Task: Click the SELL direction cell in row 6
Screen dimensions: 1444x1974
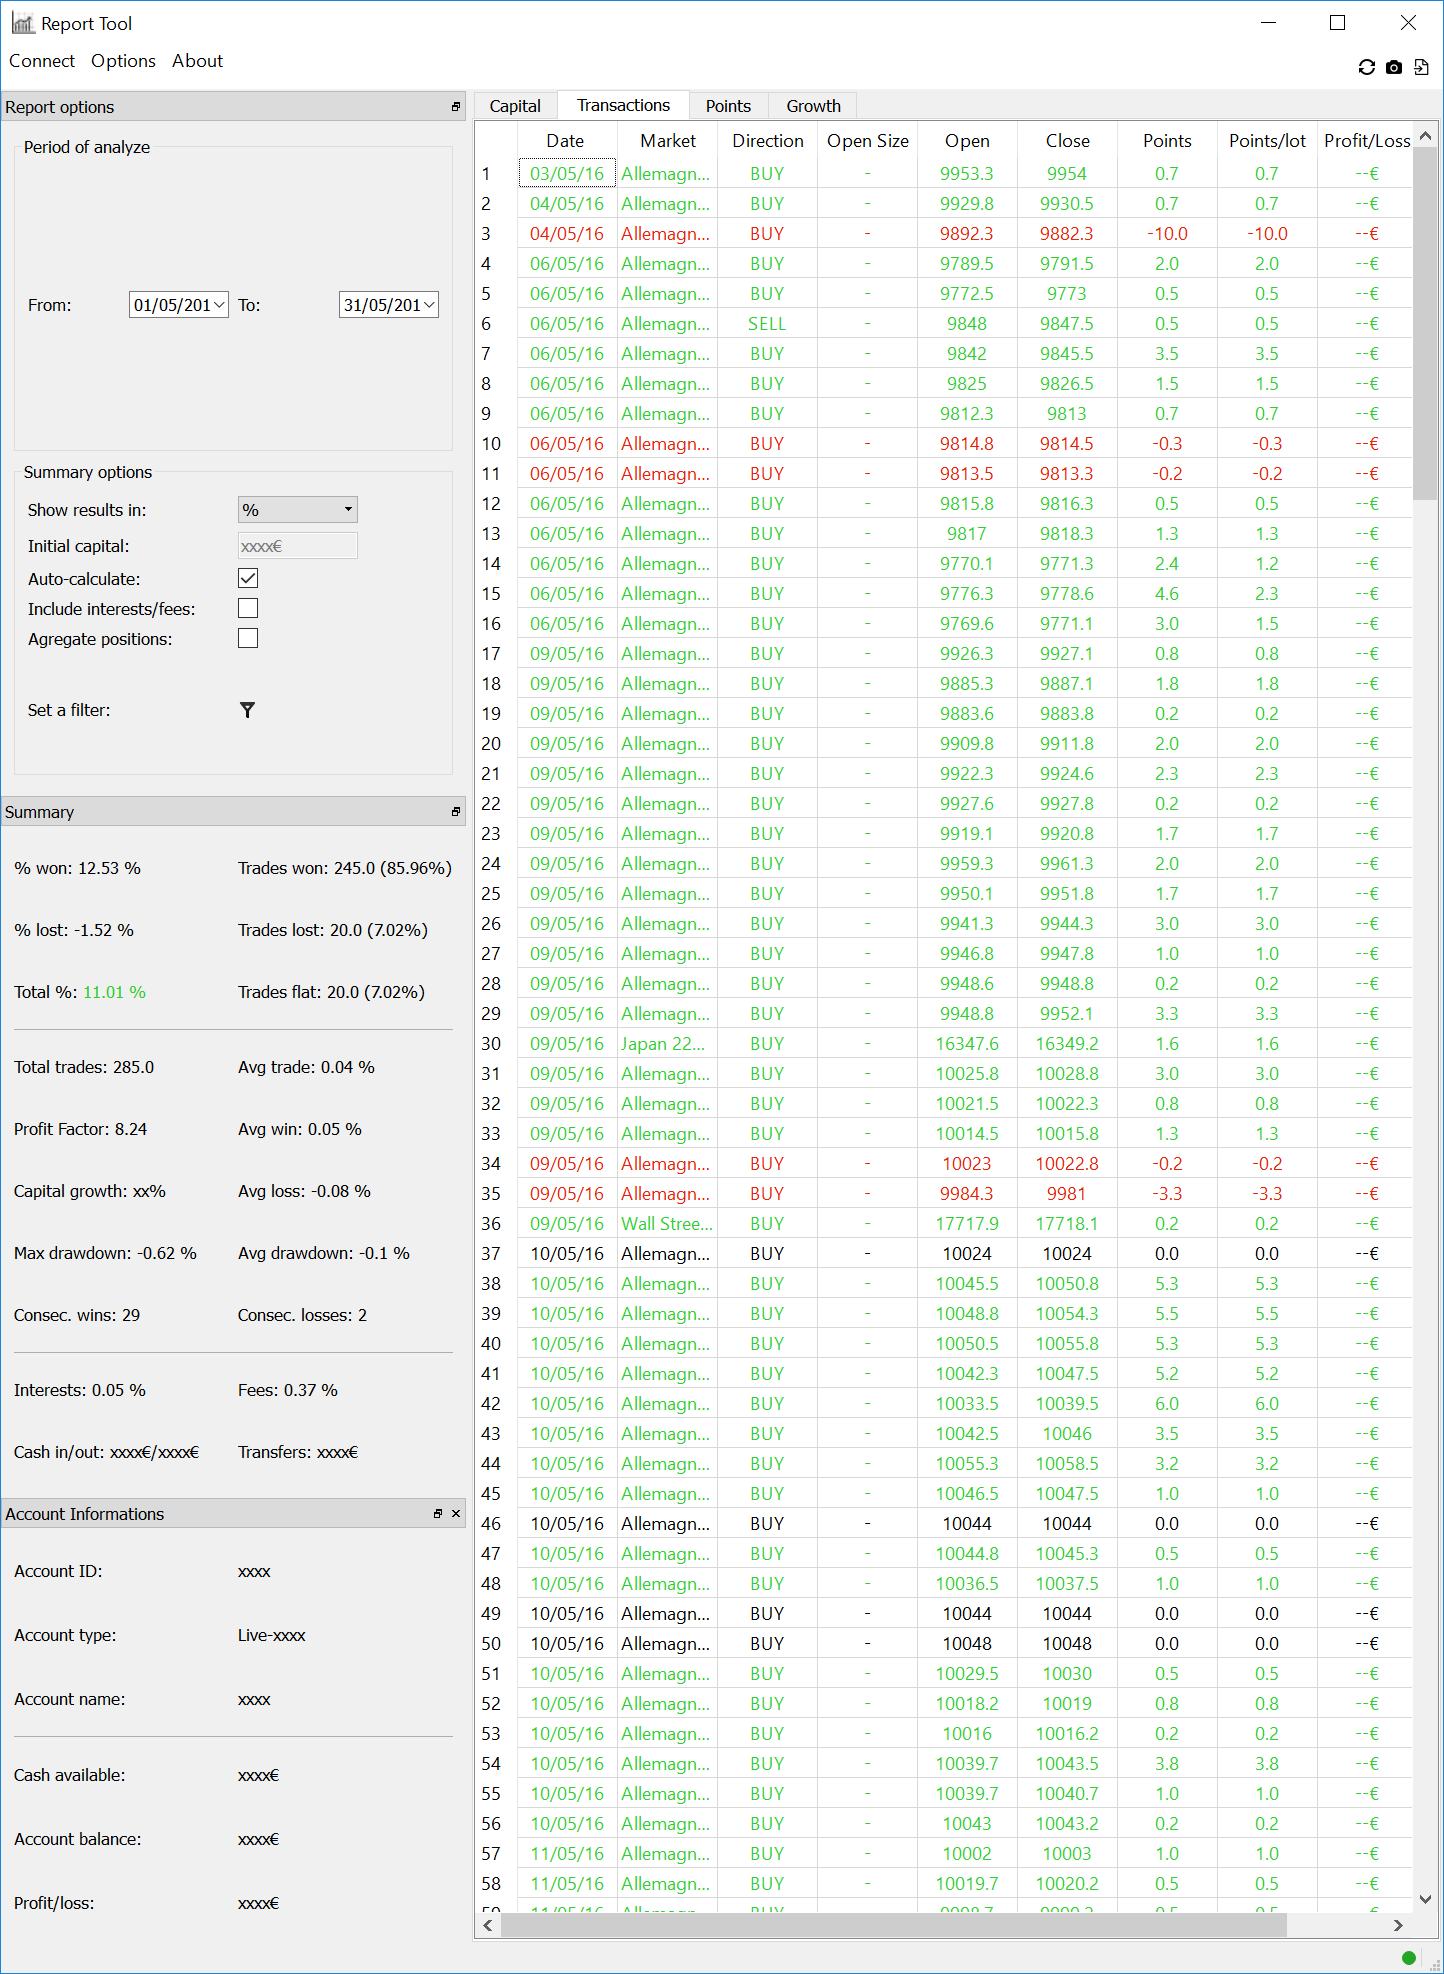Action: (767, 324)
